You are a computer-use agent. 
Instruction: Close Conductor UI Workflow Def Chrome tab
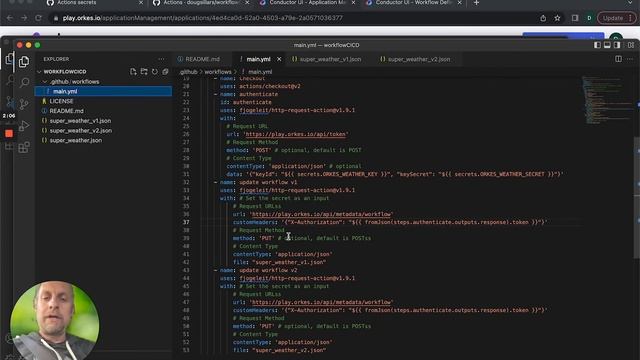460,3
